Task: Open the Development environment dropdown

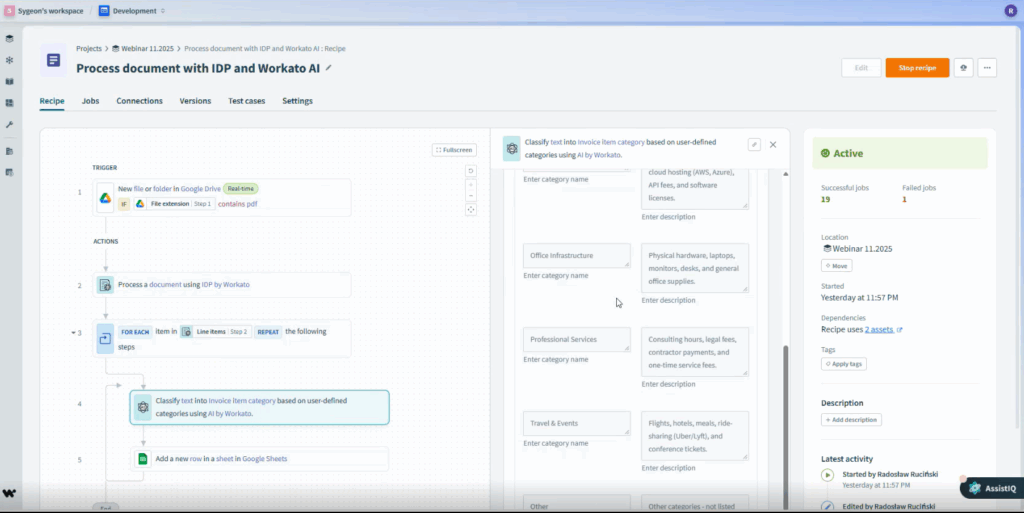Action: [x=133, y=11]
